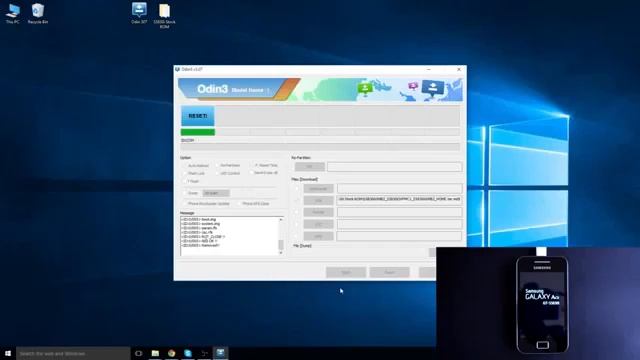Click the UMS file path field
The width and height of the screenshot is (640, 360).
click(x=400, y=236)
